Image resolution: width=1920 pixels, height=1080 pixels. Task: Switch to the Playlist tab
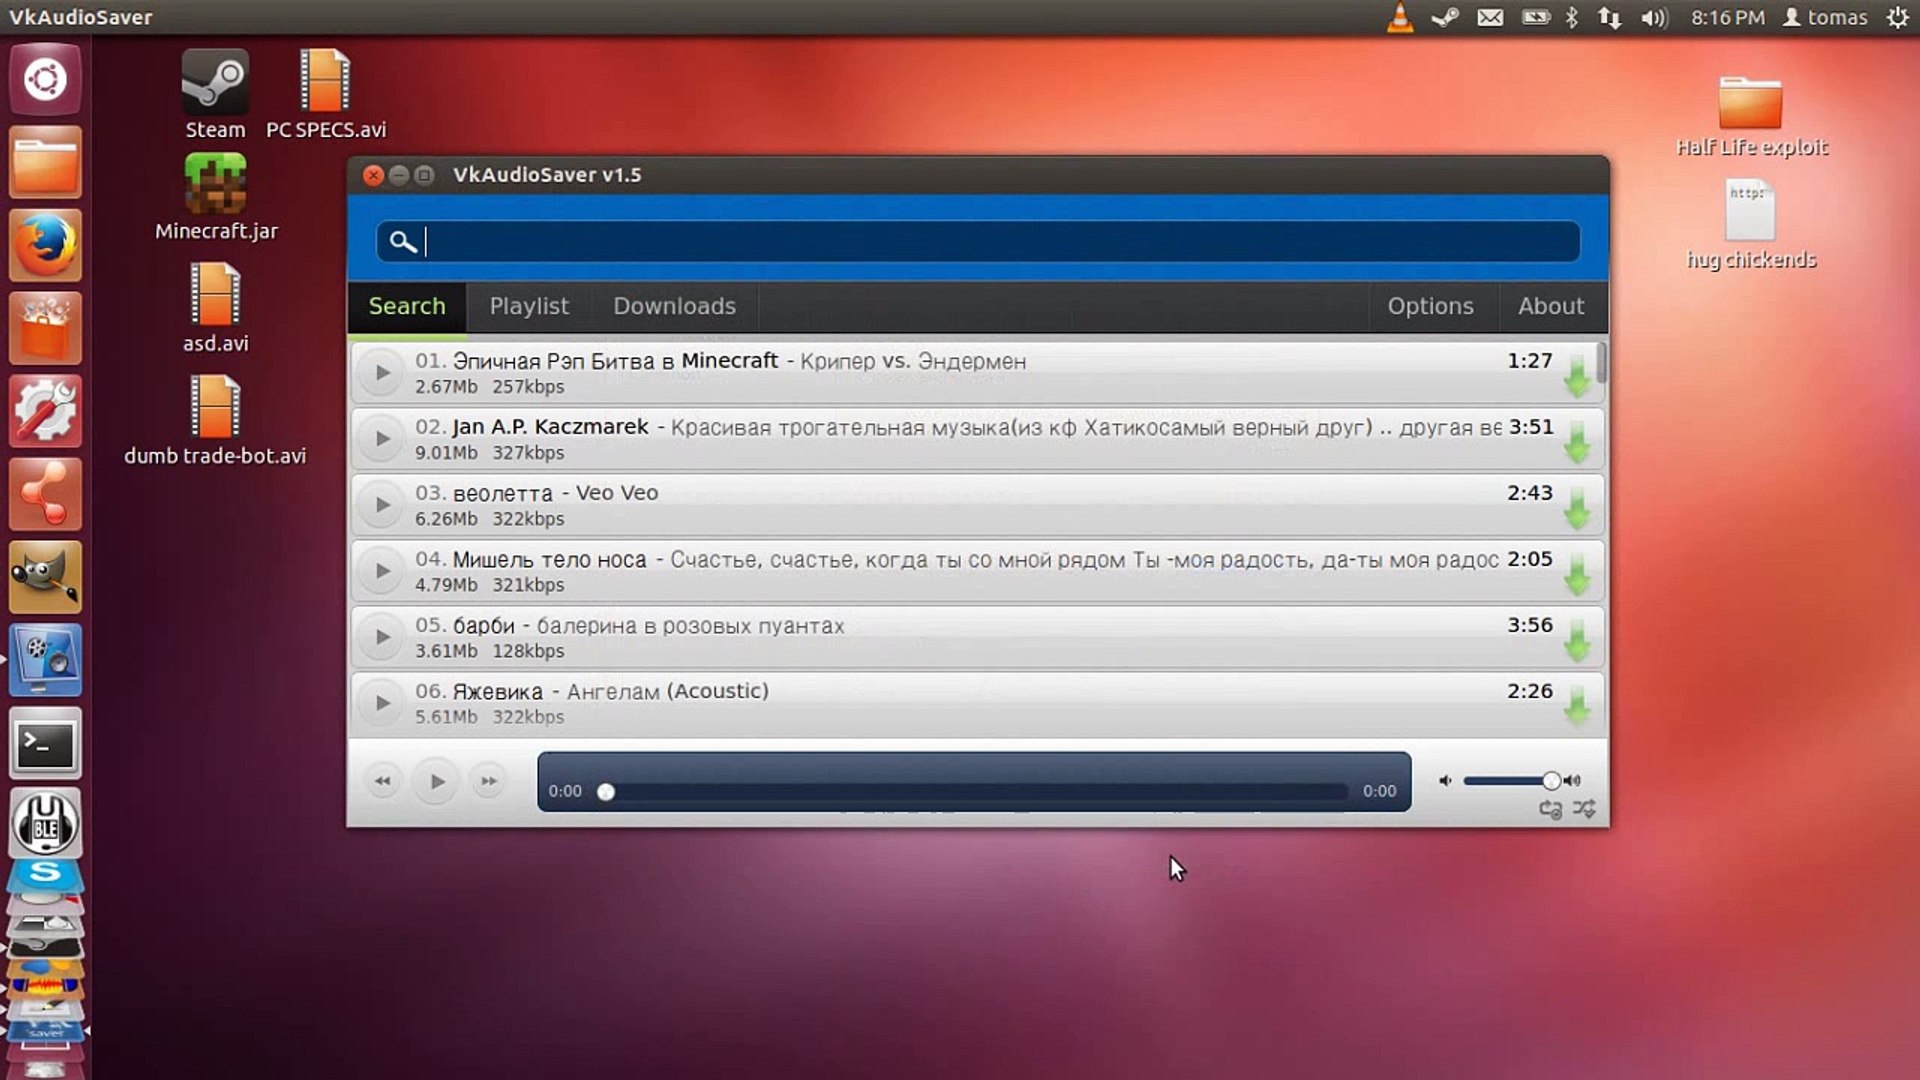click(x=529, y=306)
